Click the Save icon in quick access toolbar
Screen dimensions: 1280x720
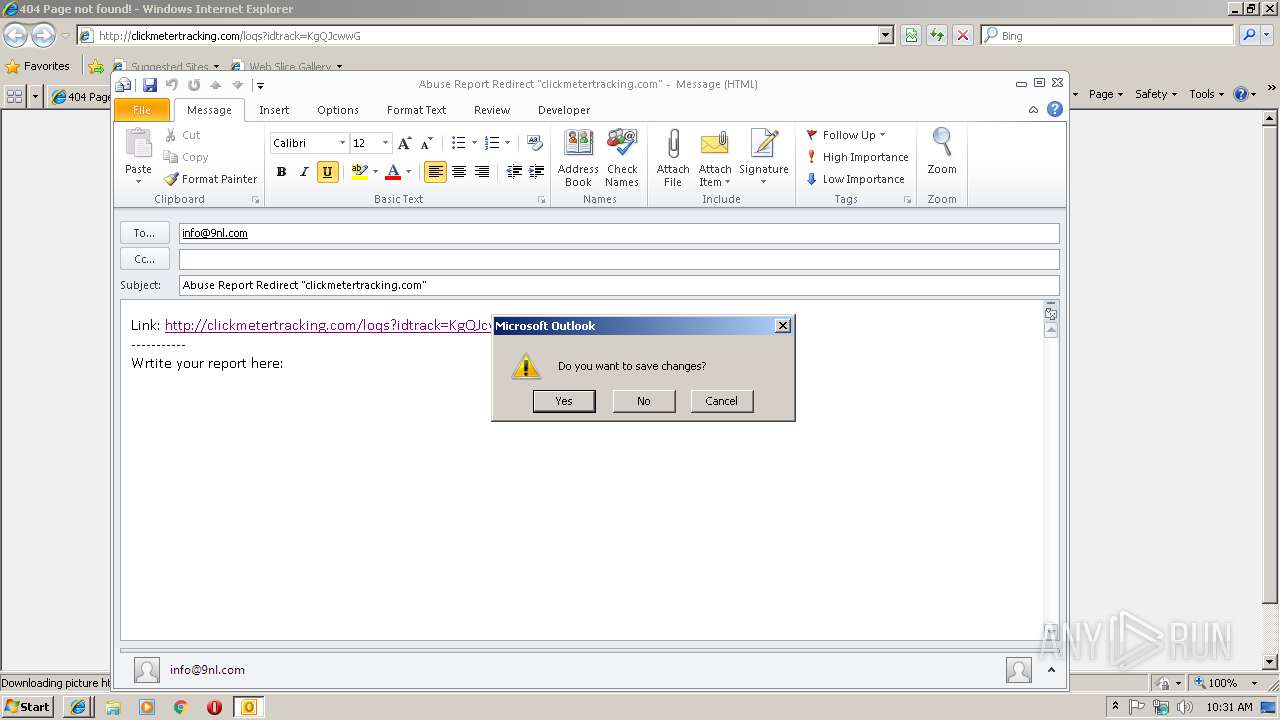click(150, 85)
